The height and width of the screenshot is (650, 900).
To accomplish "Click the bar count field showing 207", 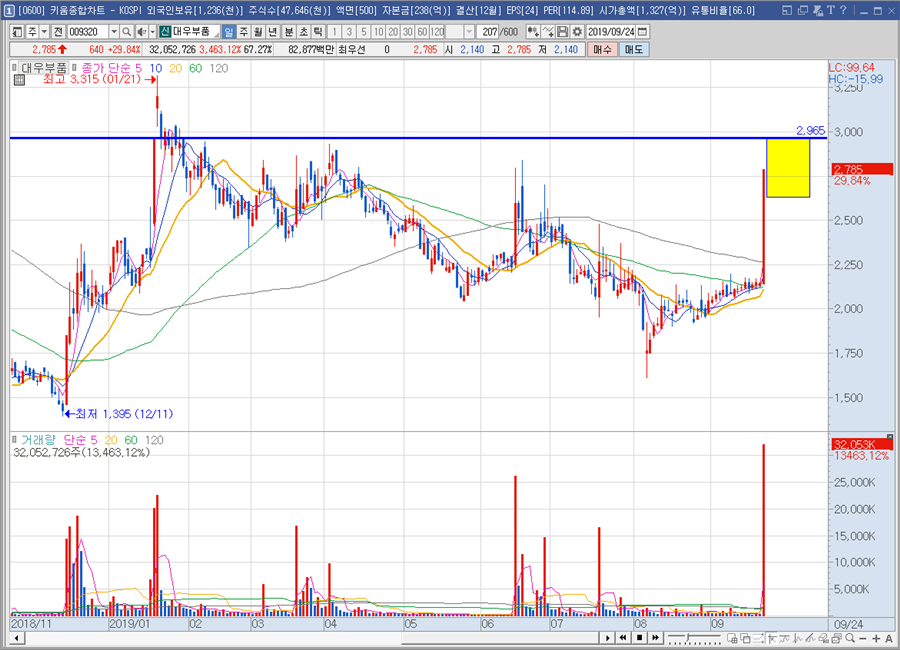I will point(487,32).
